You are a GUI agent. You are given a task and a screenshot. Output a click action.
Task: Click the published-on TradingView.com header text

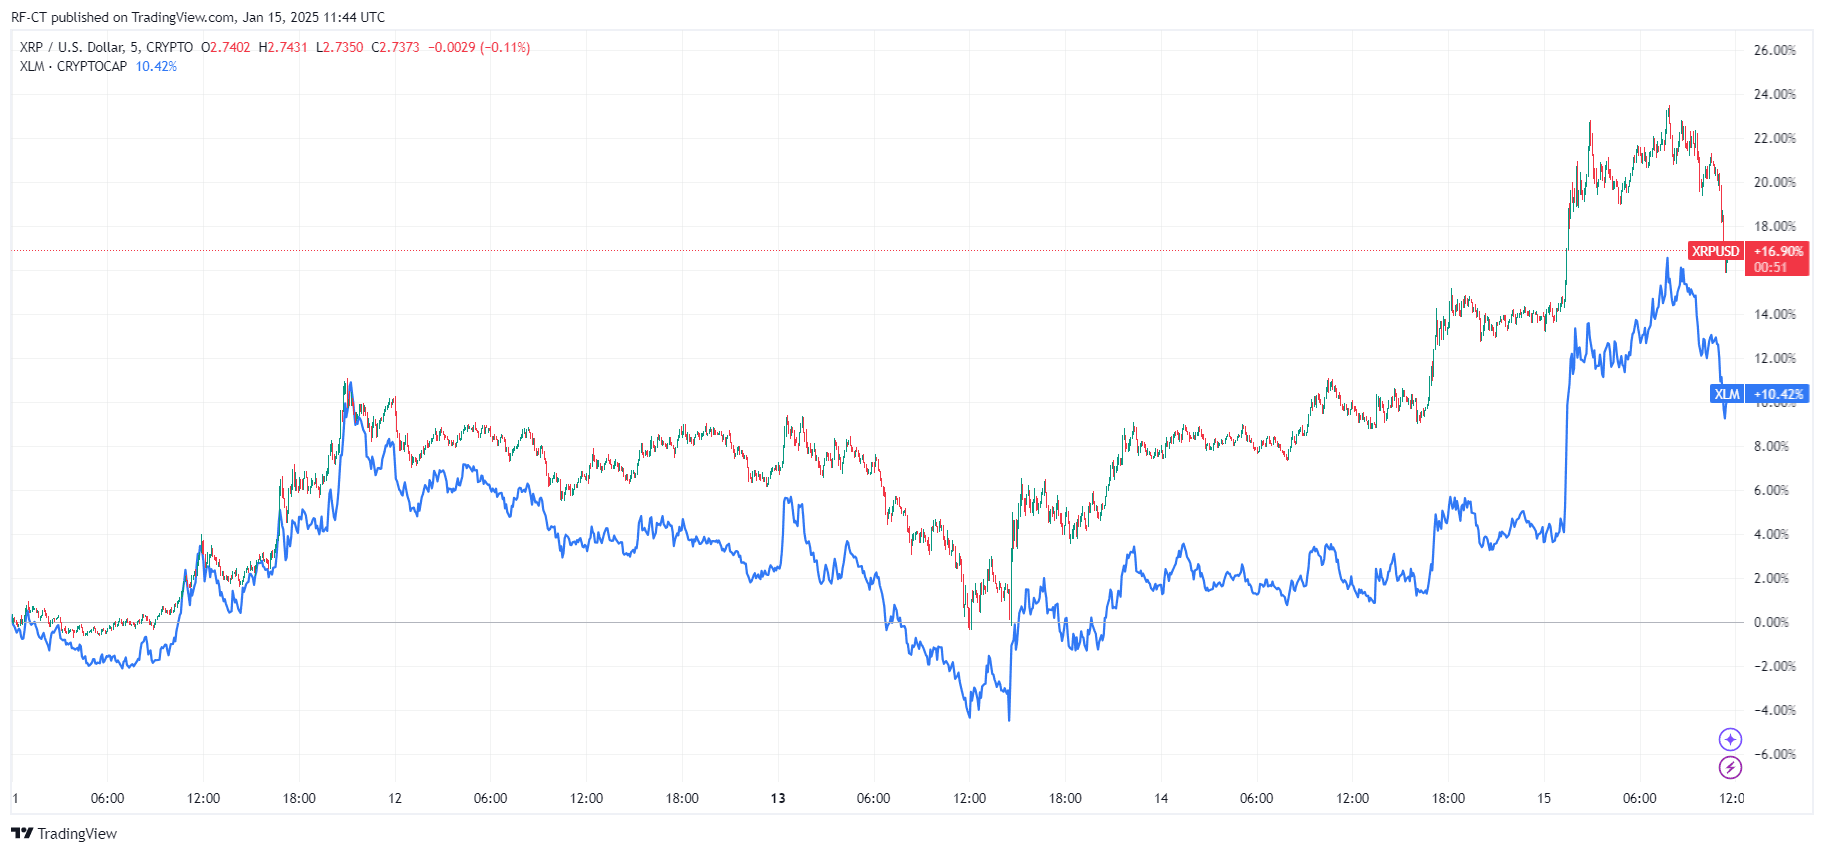pos(198,17)
